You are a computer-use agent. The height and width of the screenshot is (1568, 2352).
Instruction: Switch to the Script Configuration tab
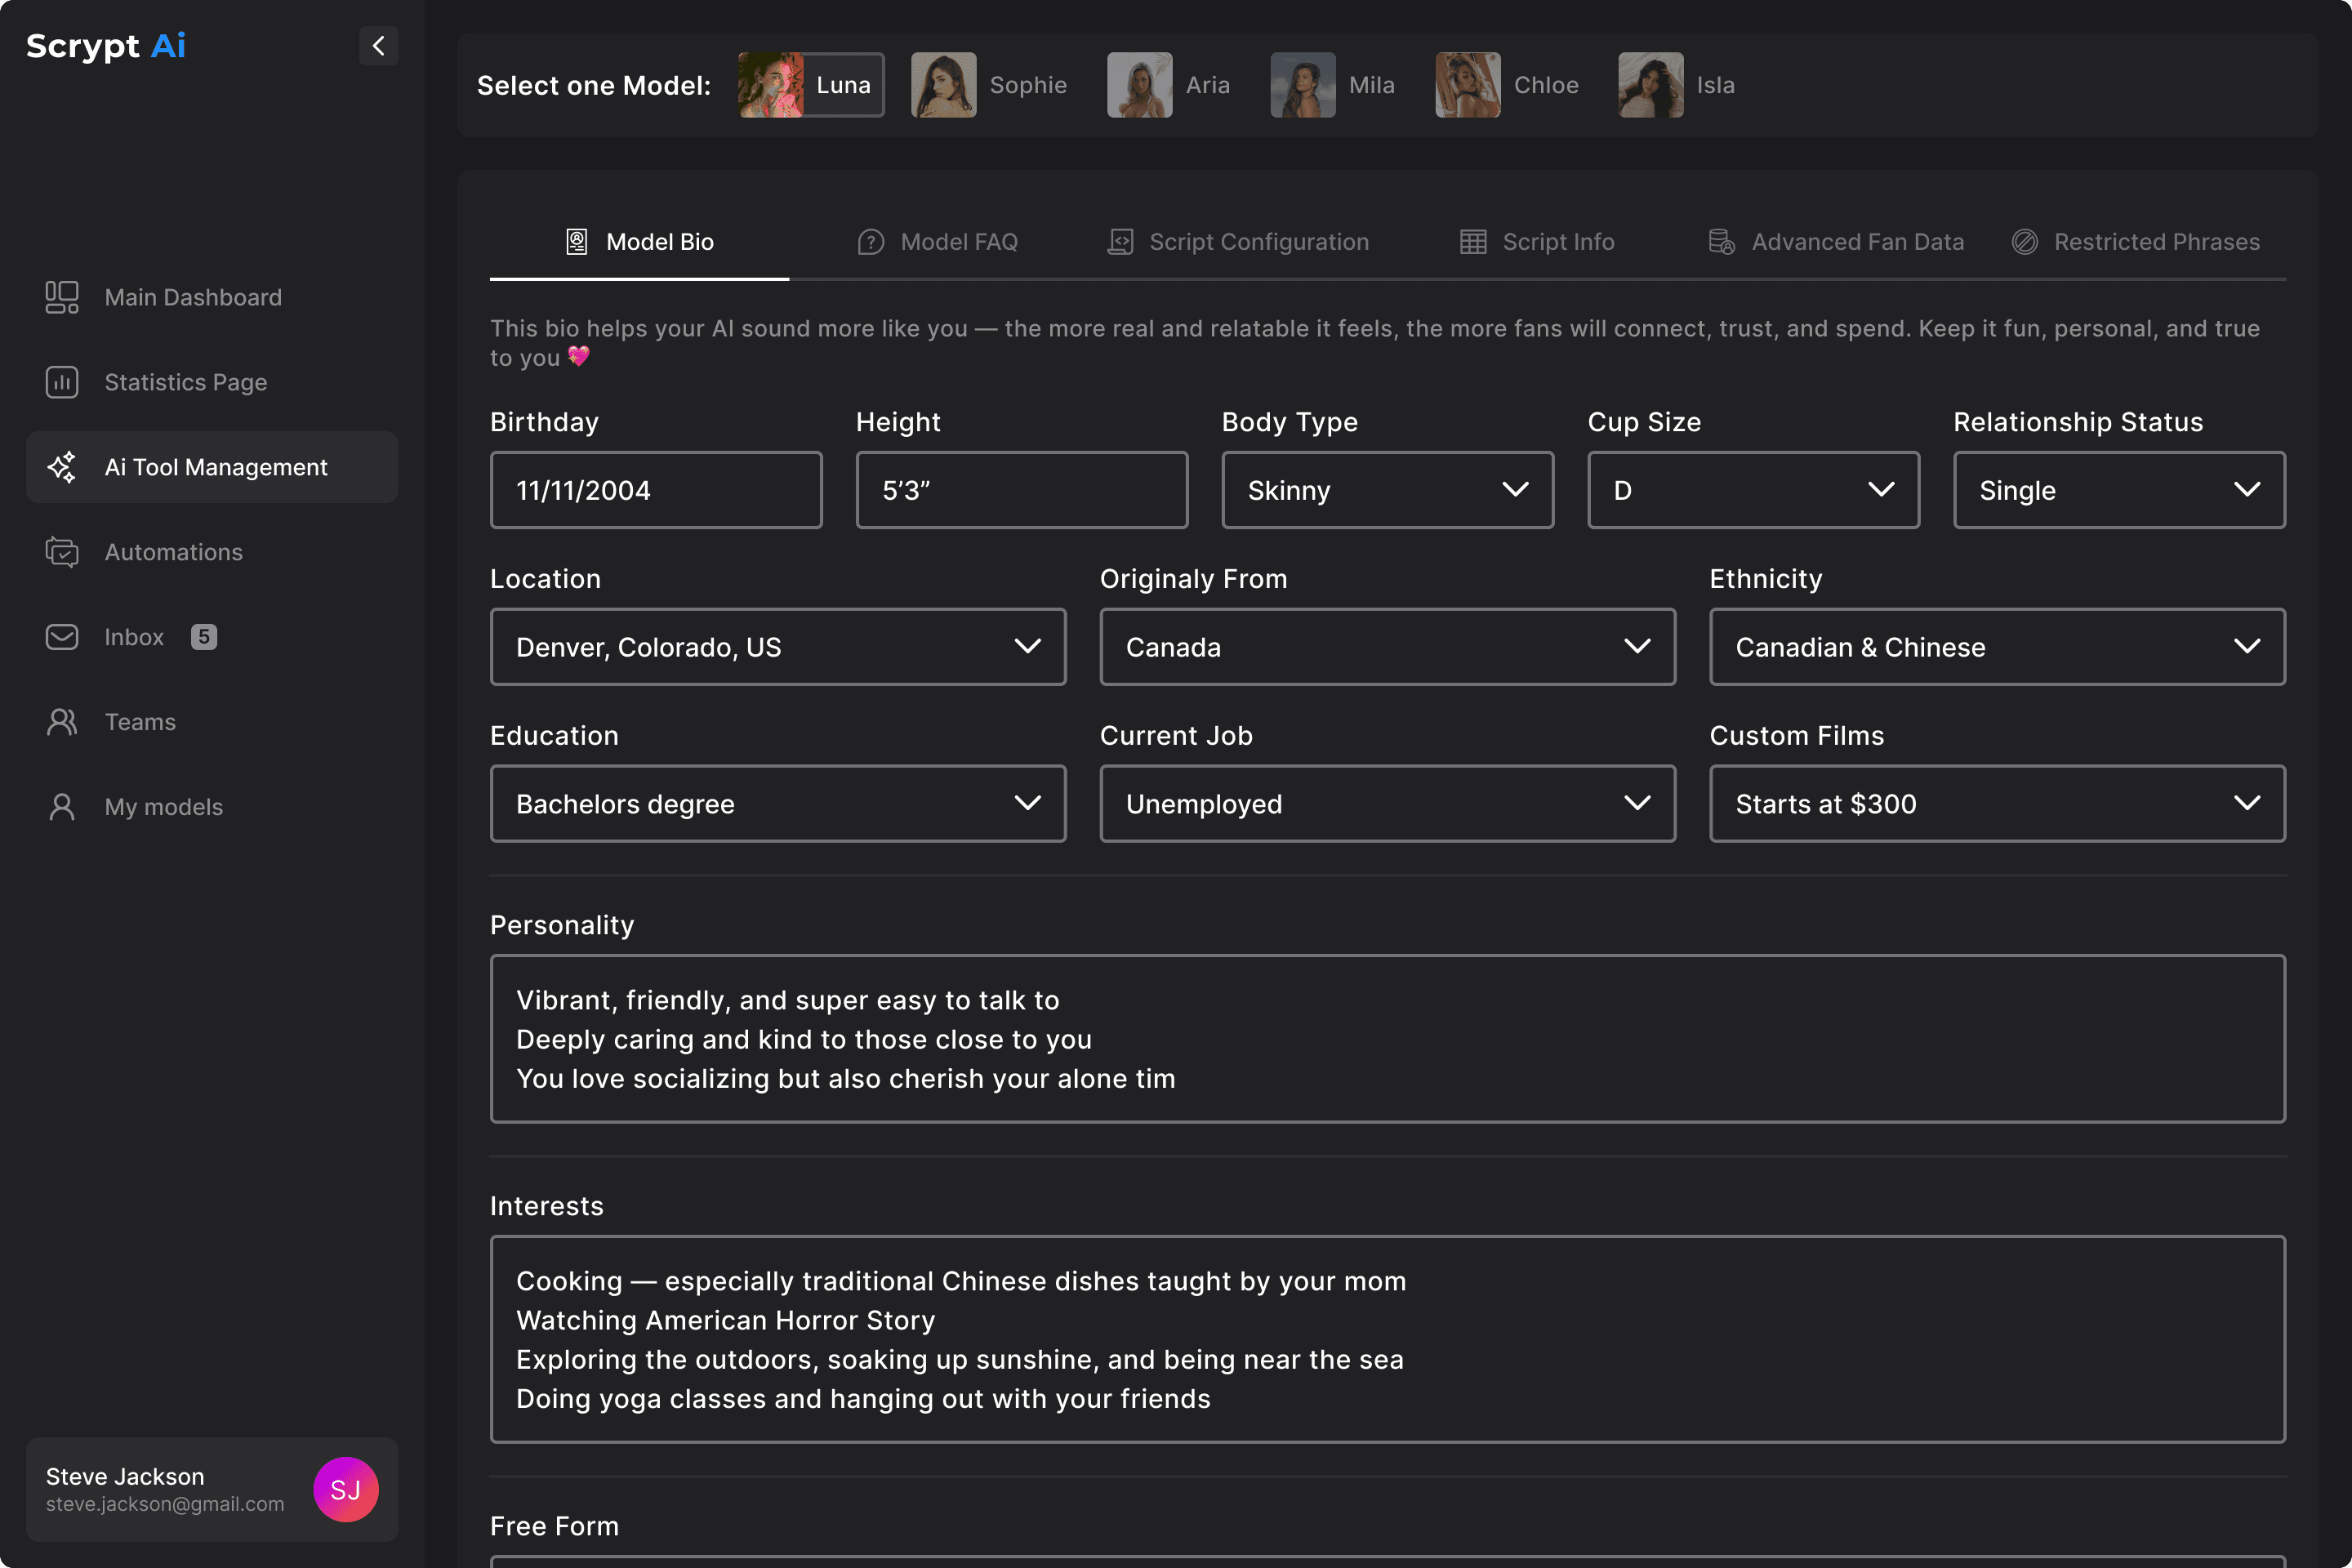coord(1238,242)
